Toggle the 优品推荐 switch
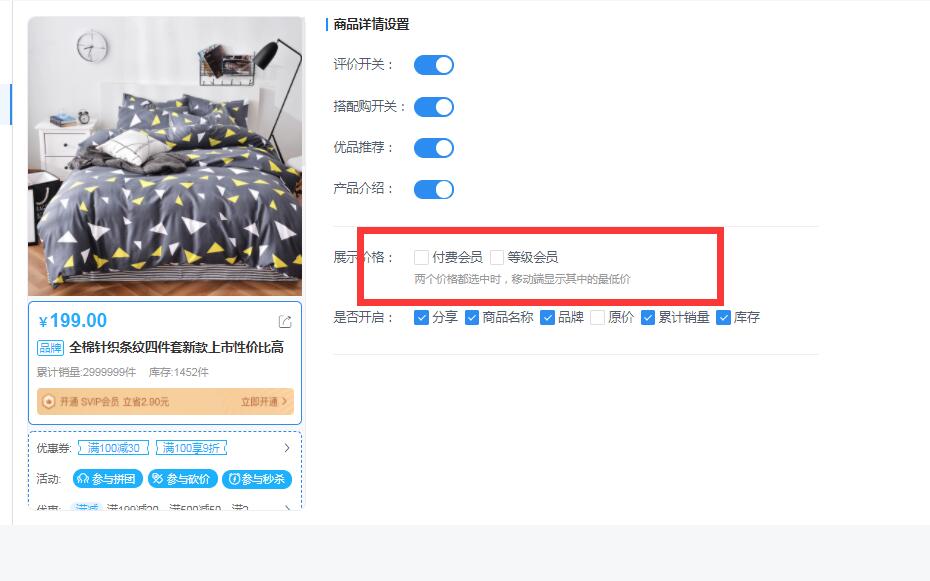The image size is (930, 581). click(x=434, y=148)
